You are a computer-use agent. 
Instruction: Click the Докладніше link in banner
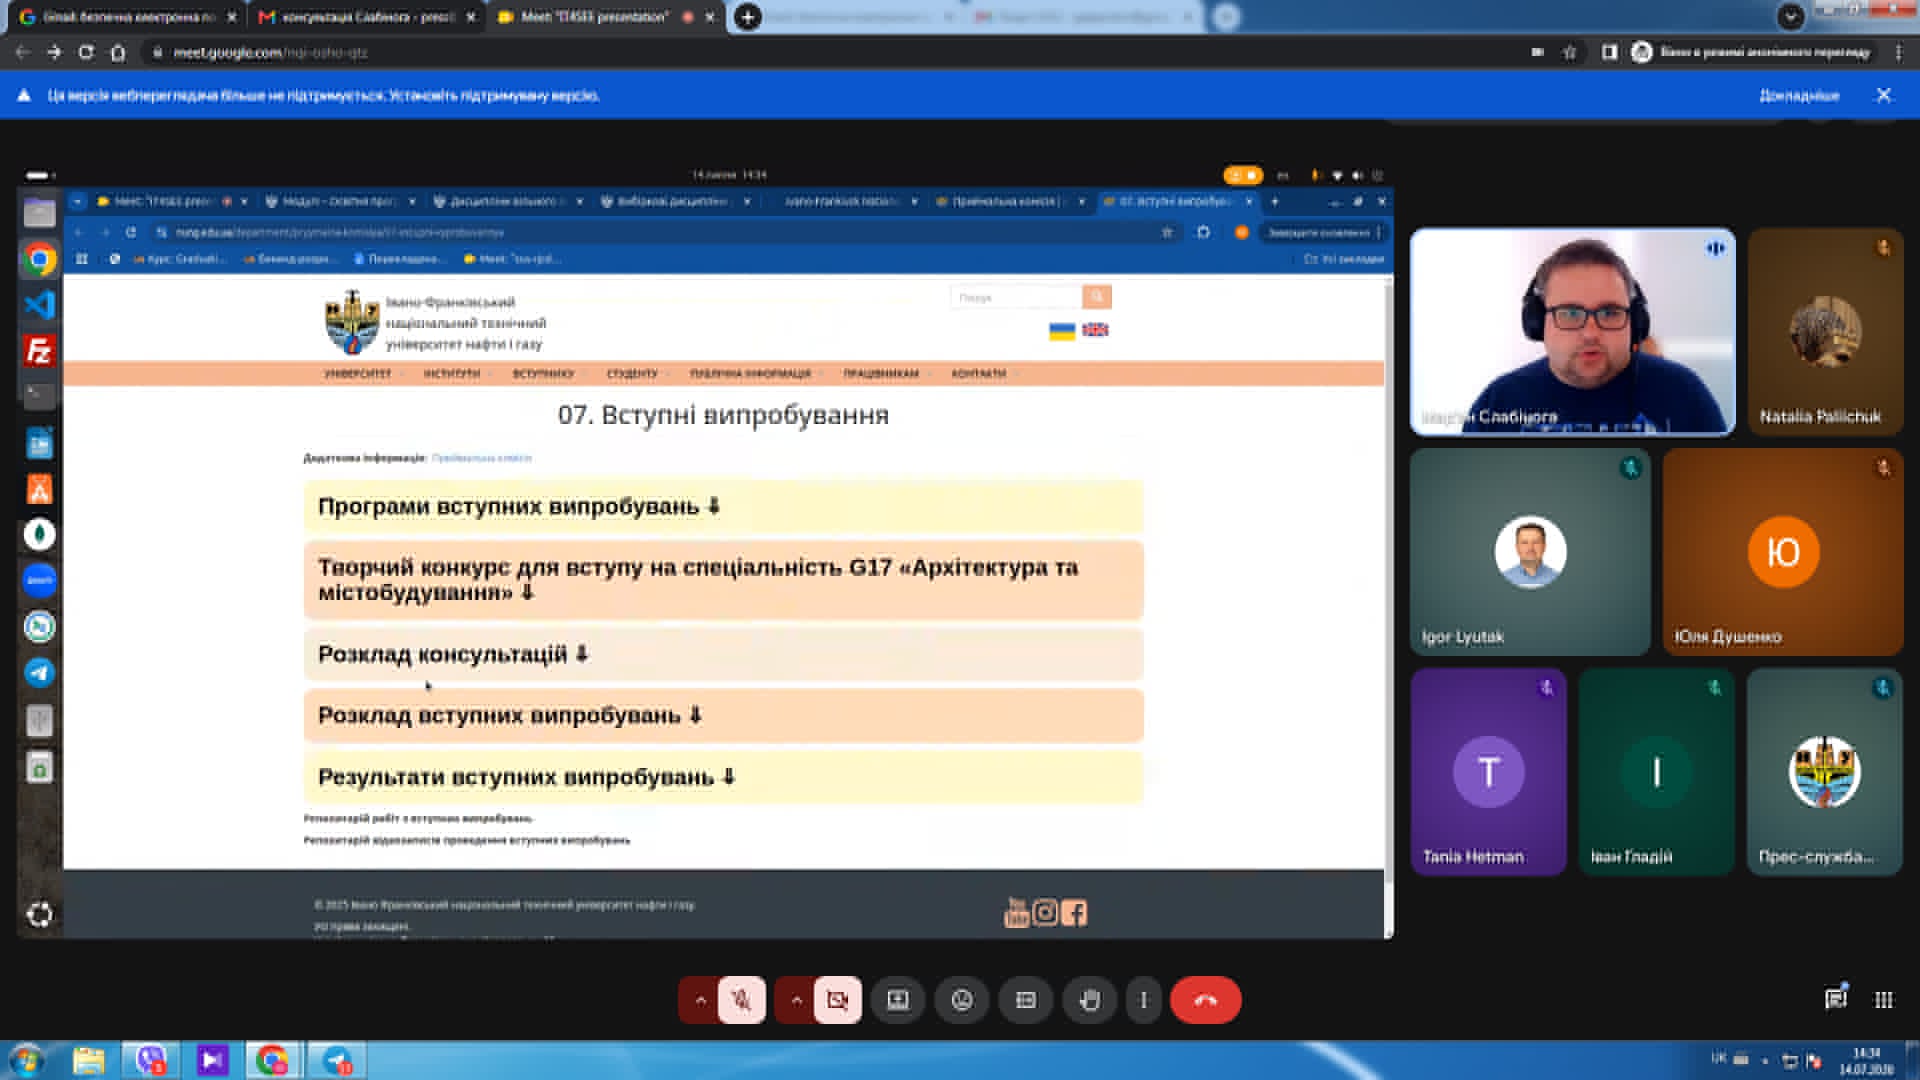click(x=1799, y=96)
